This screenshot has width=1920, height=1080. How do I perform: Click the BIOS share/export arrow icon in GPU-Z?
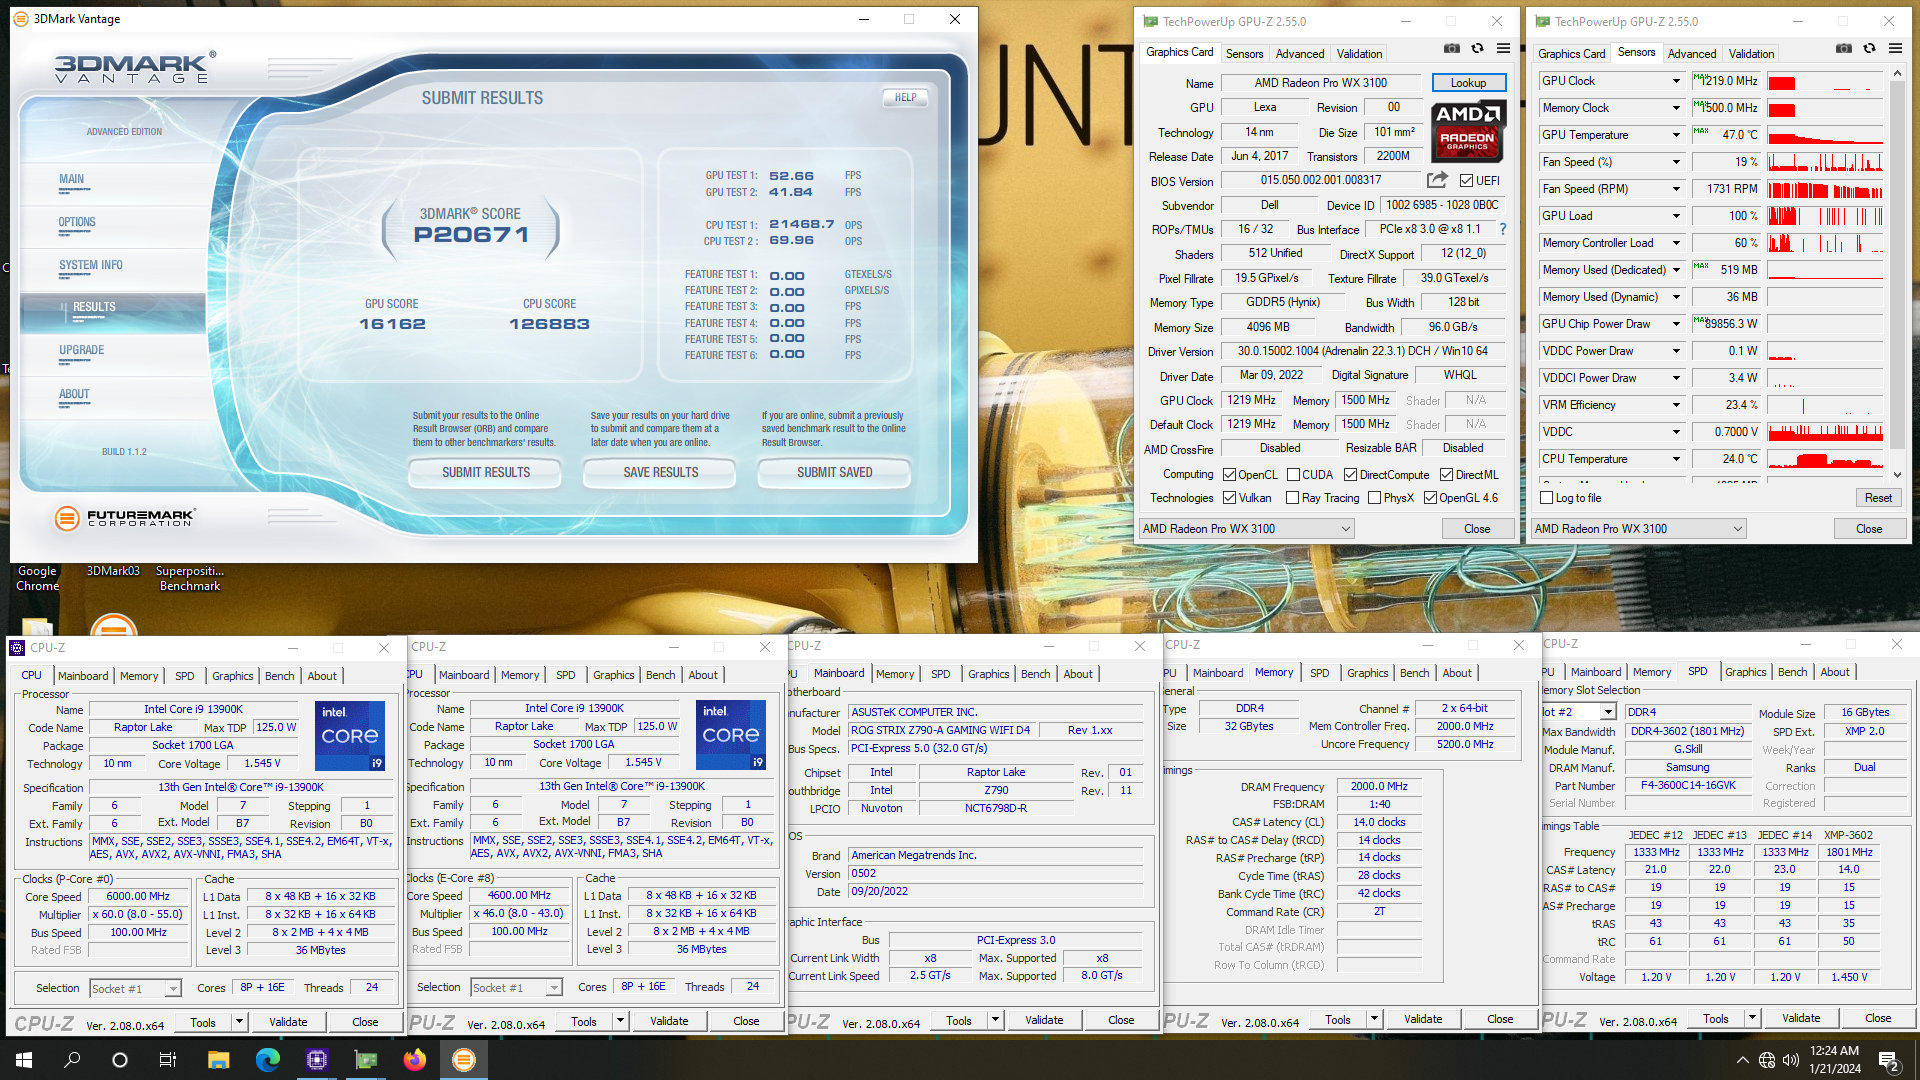tap(1437, 180)
